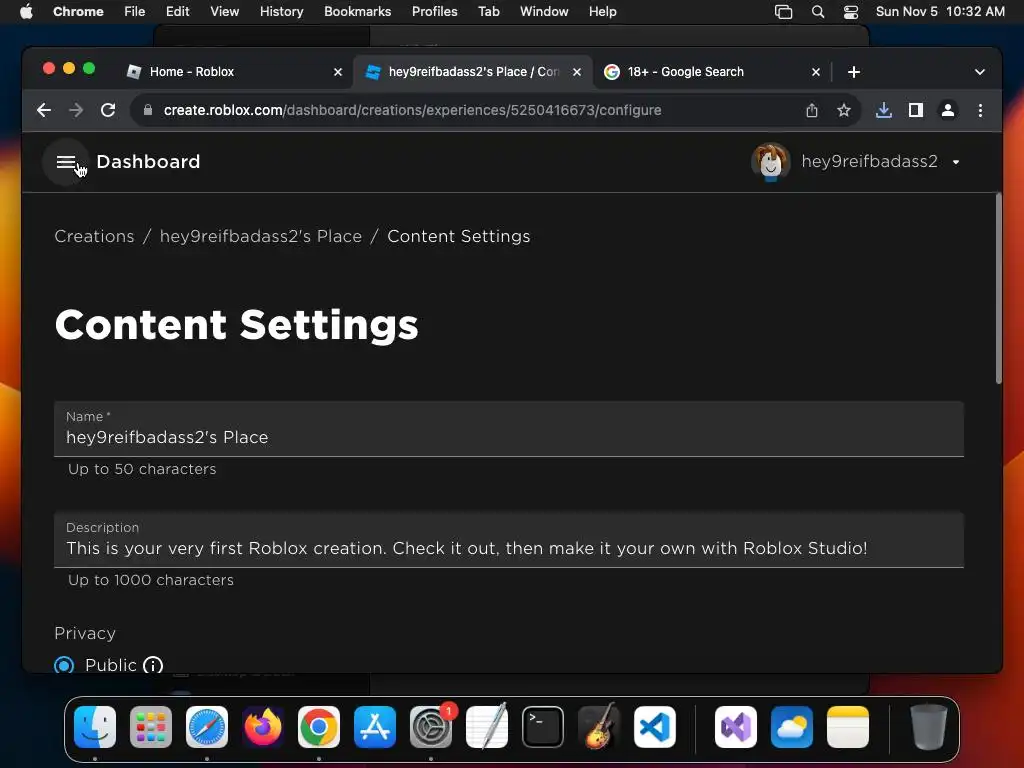Open the History menu
The height and width of the screenshot is (768, 1024).
281,11
